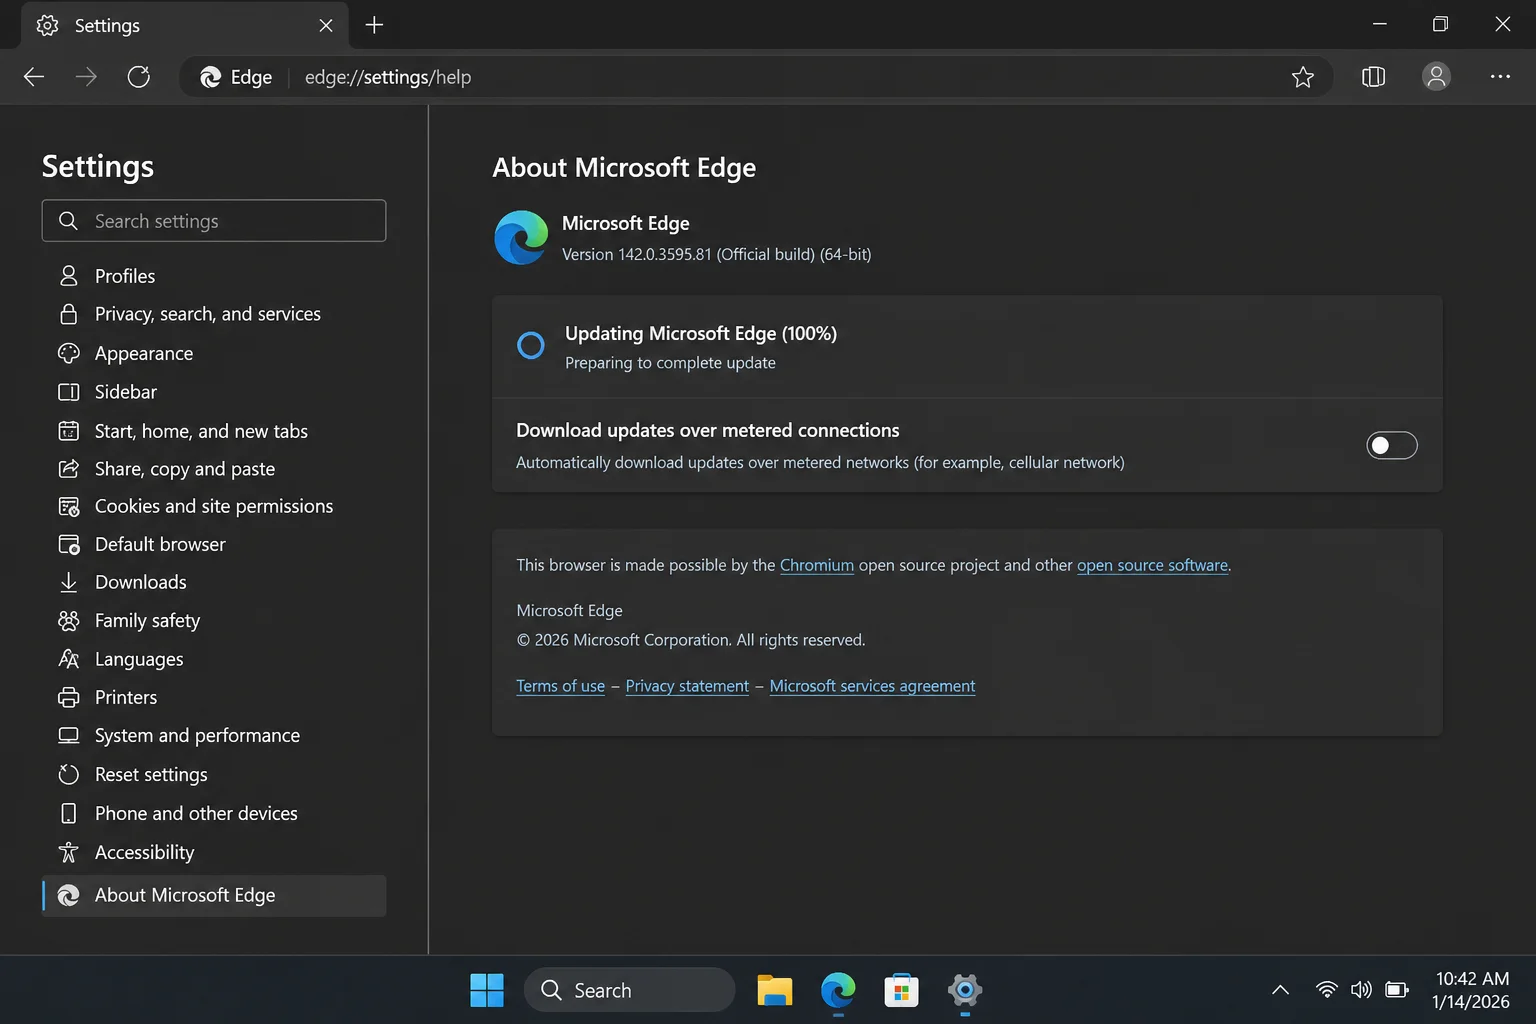Click the Edge site identity badge

[236, 77]
